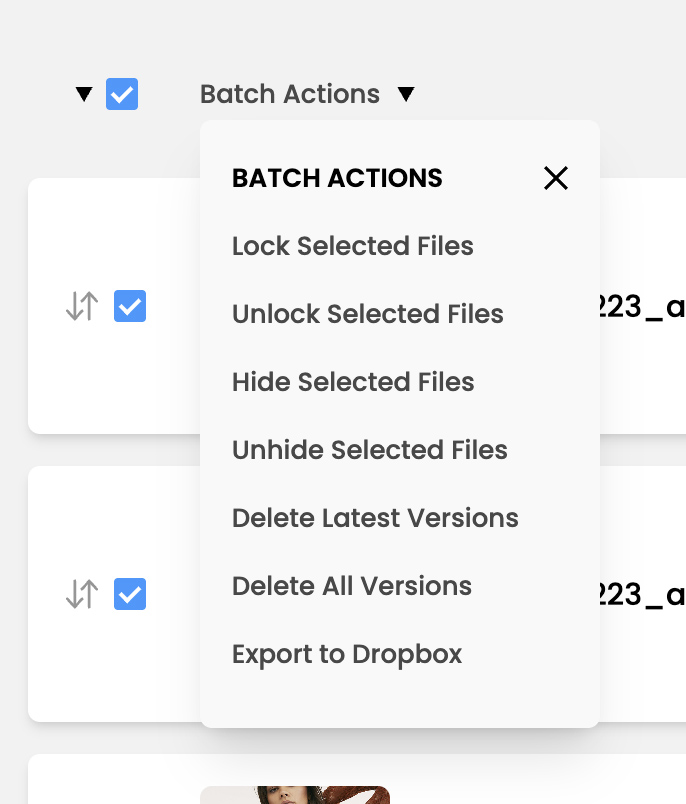This screenshot has width=686, height=804.
Task: Choose Export to Dropbox
Action: pyautogui.click(x=347, y=654)
